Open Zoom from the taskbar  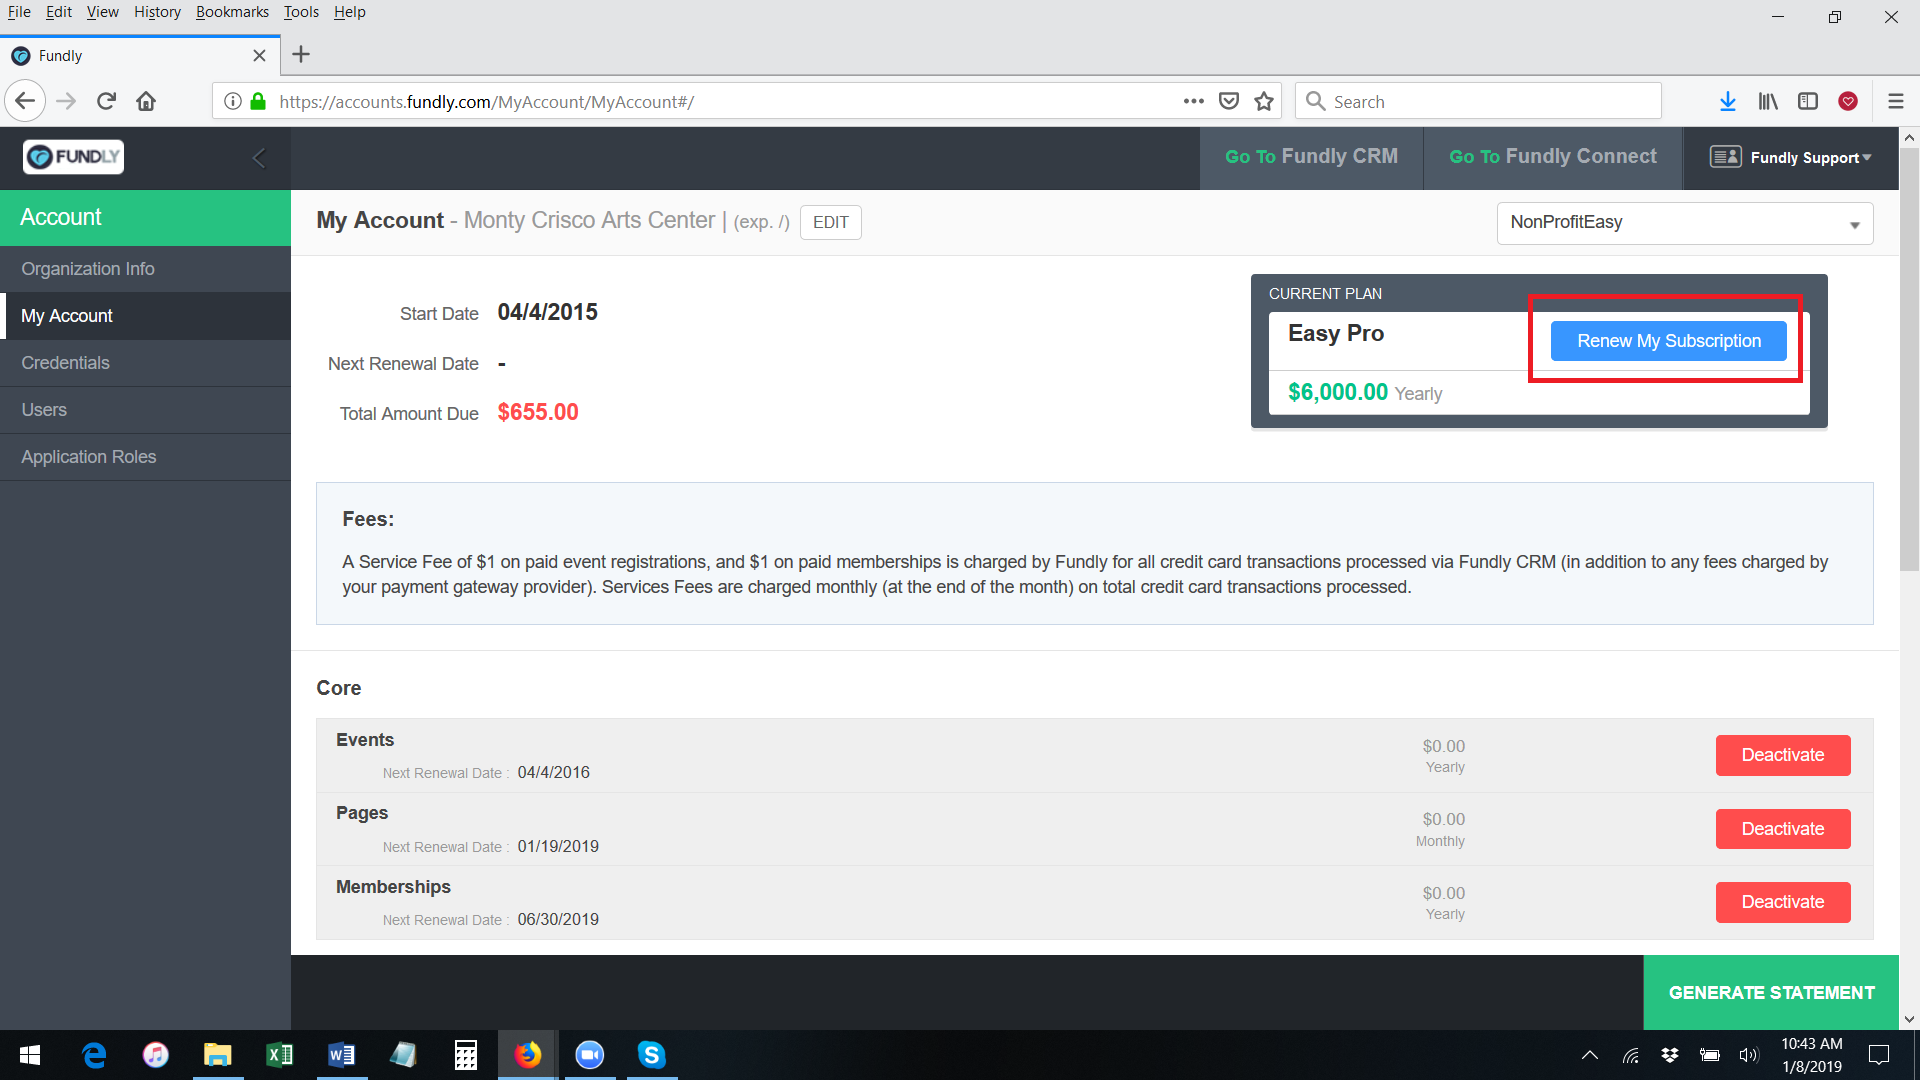(590, 1055)
